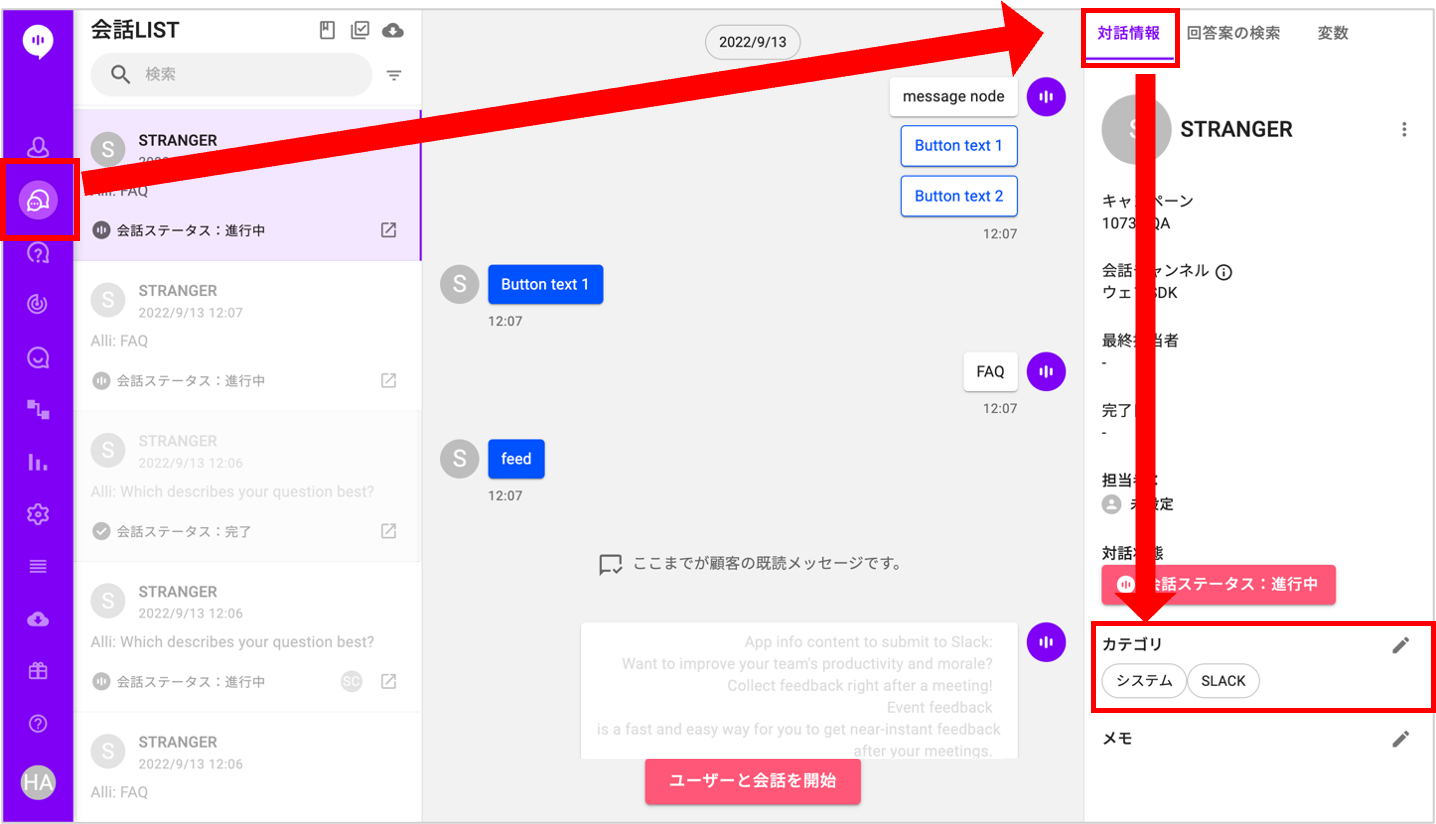Open the conversations icon in the sidebar

tap(38, 201)
